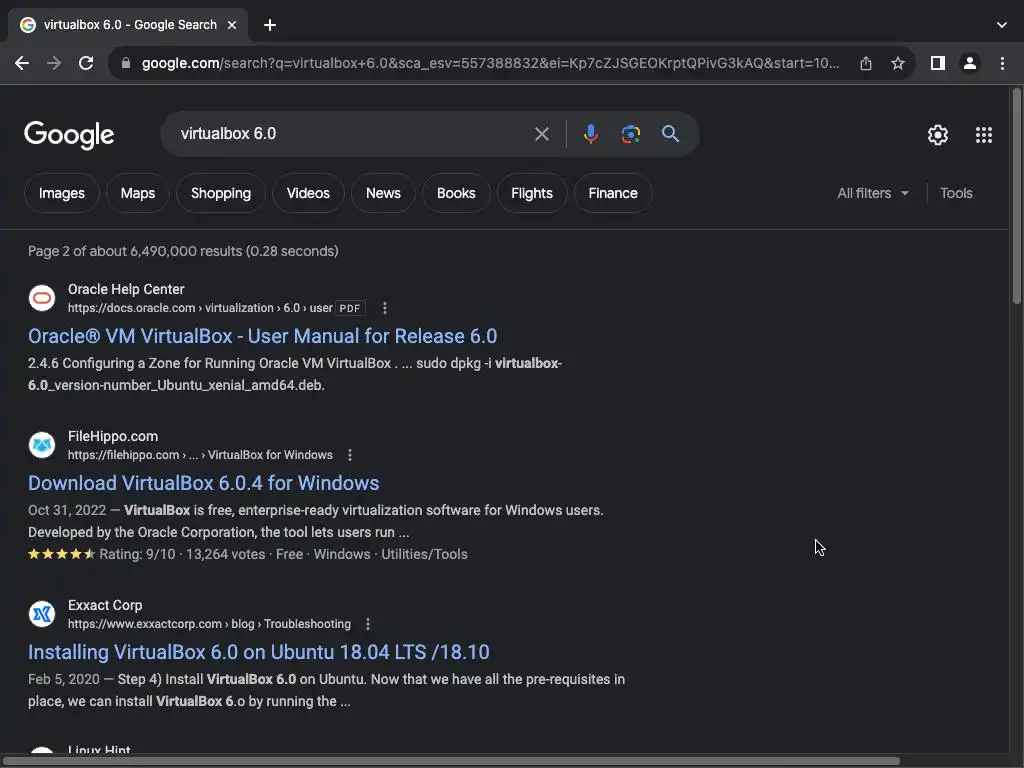Open the tab search dropdown arrow
The width and height of the screenshot is (1024, 768).
coord(1002,25)
